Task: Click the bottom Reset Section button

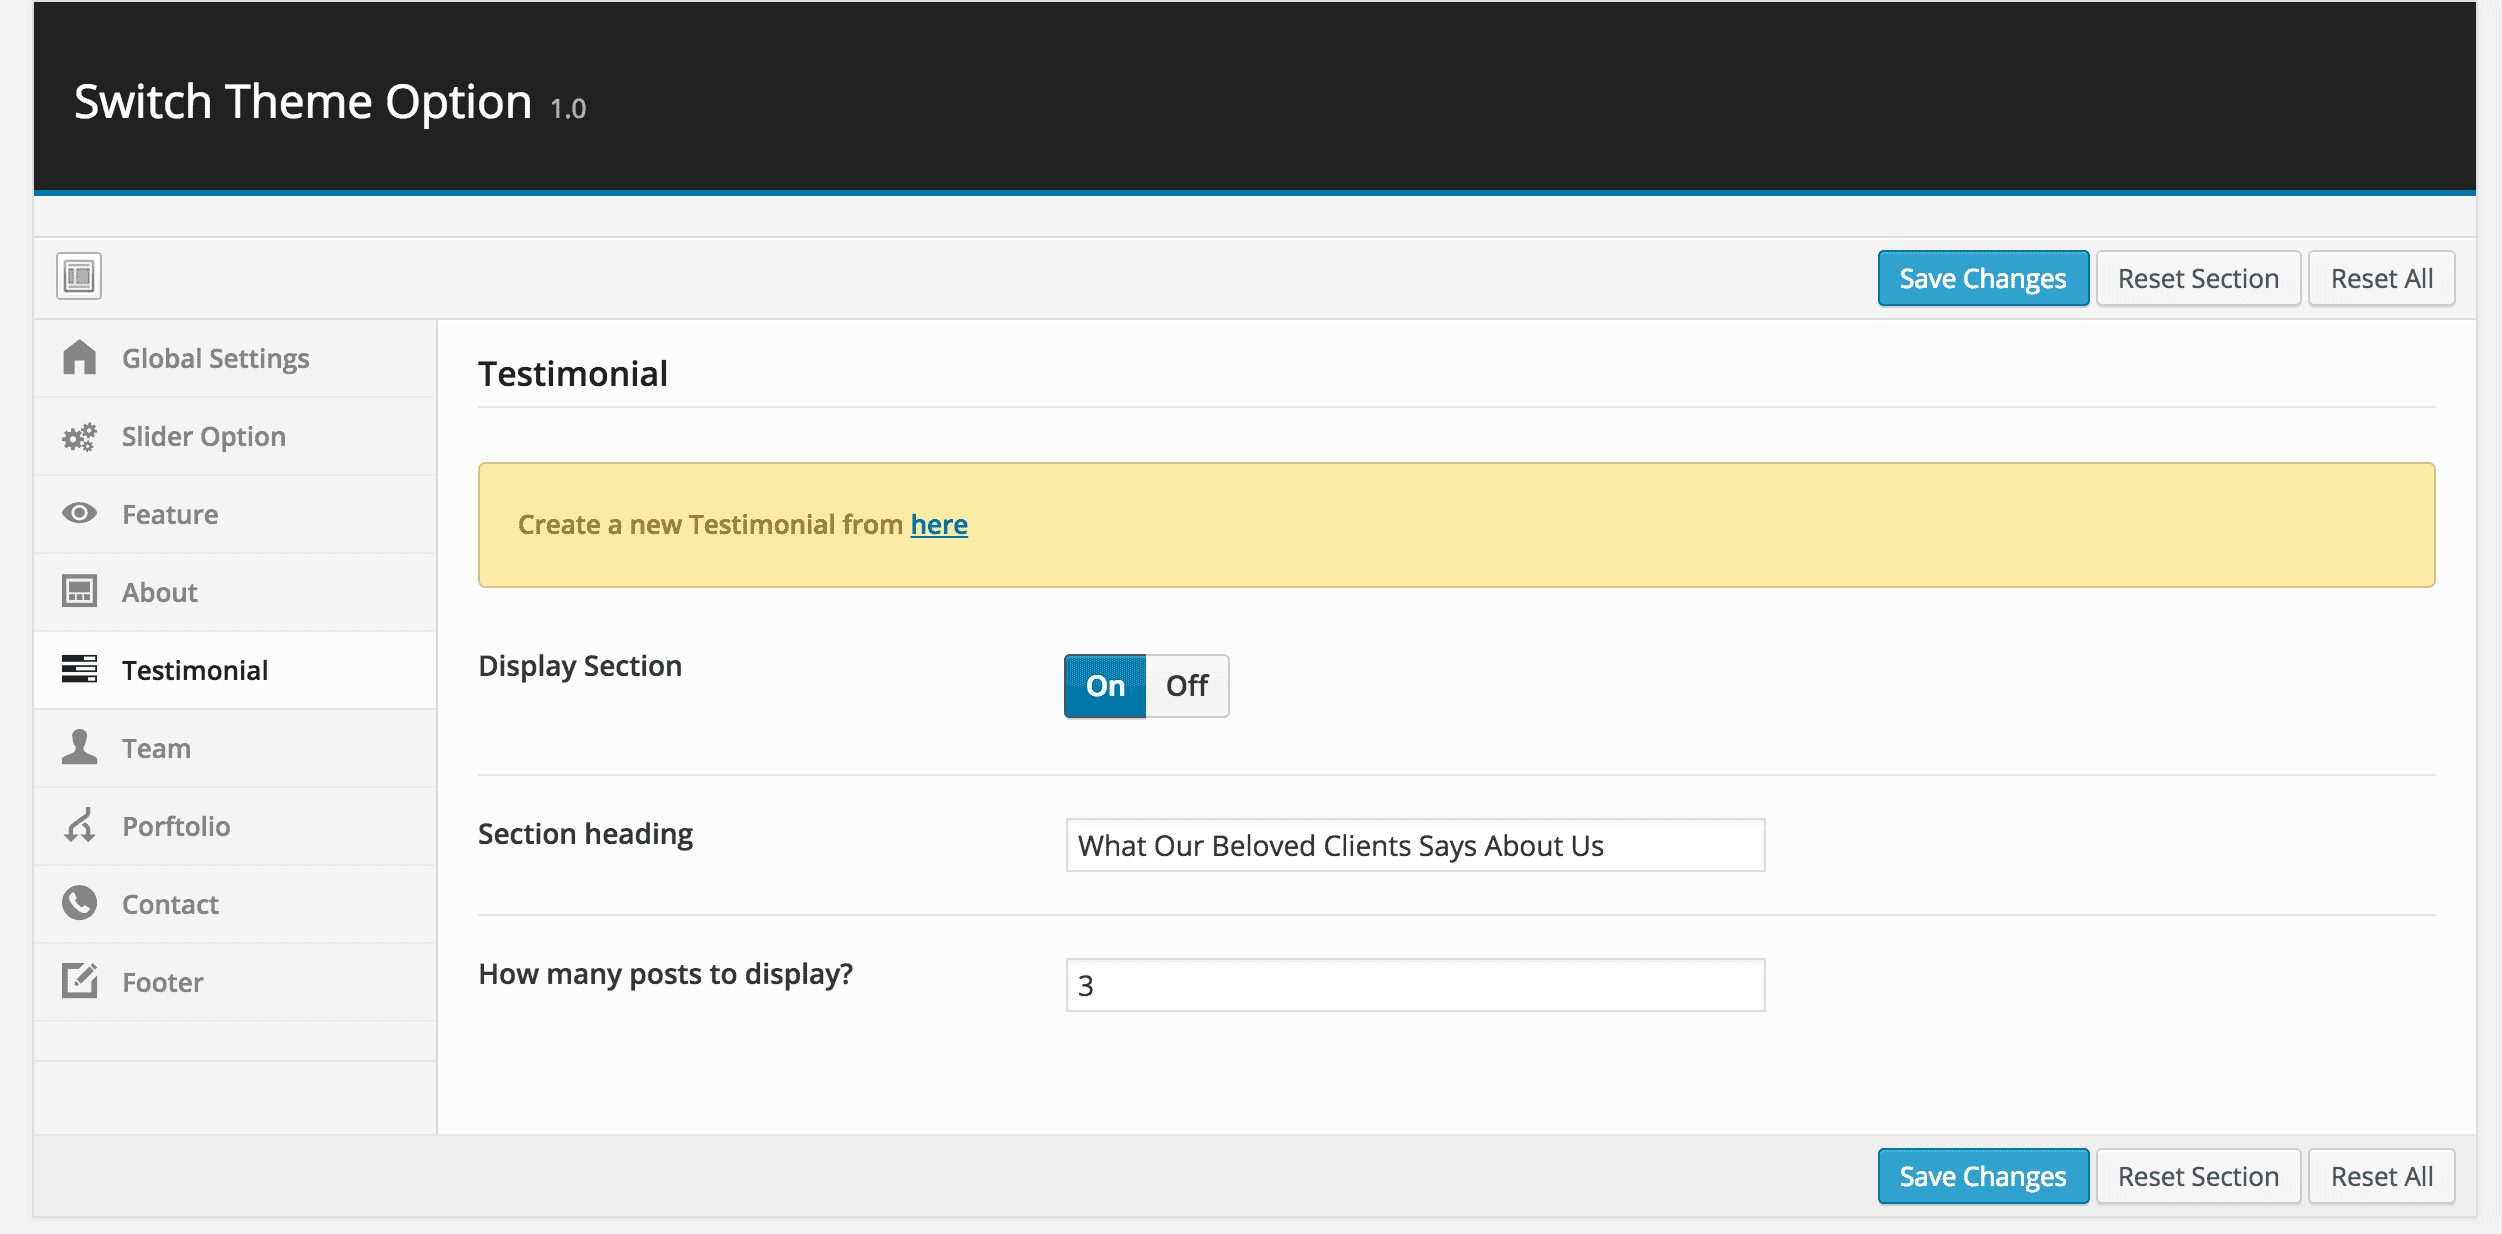Action: (2198, 1177)
